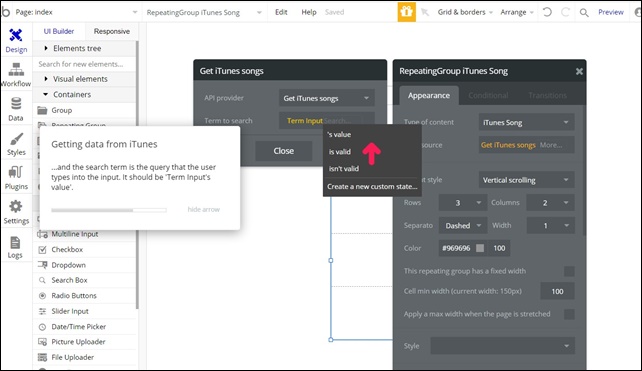Select Create a new custom state option
Image resolution: width=642 pixels, height=371 pixels.
point(372,186)
